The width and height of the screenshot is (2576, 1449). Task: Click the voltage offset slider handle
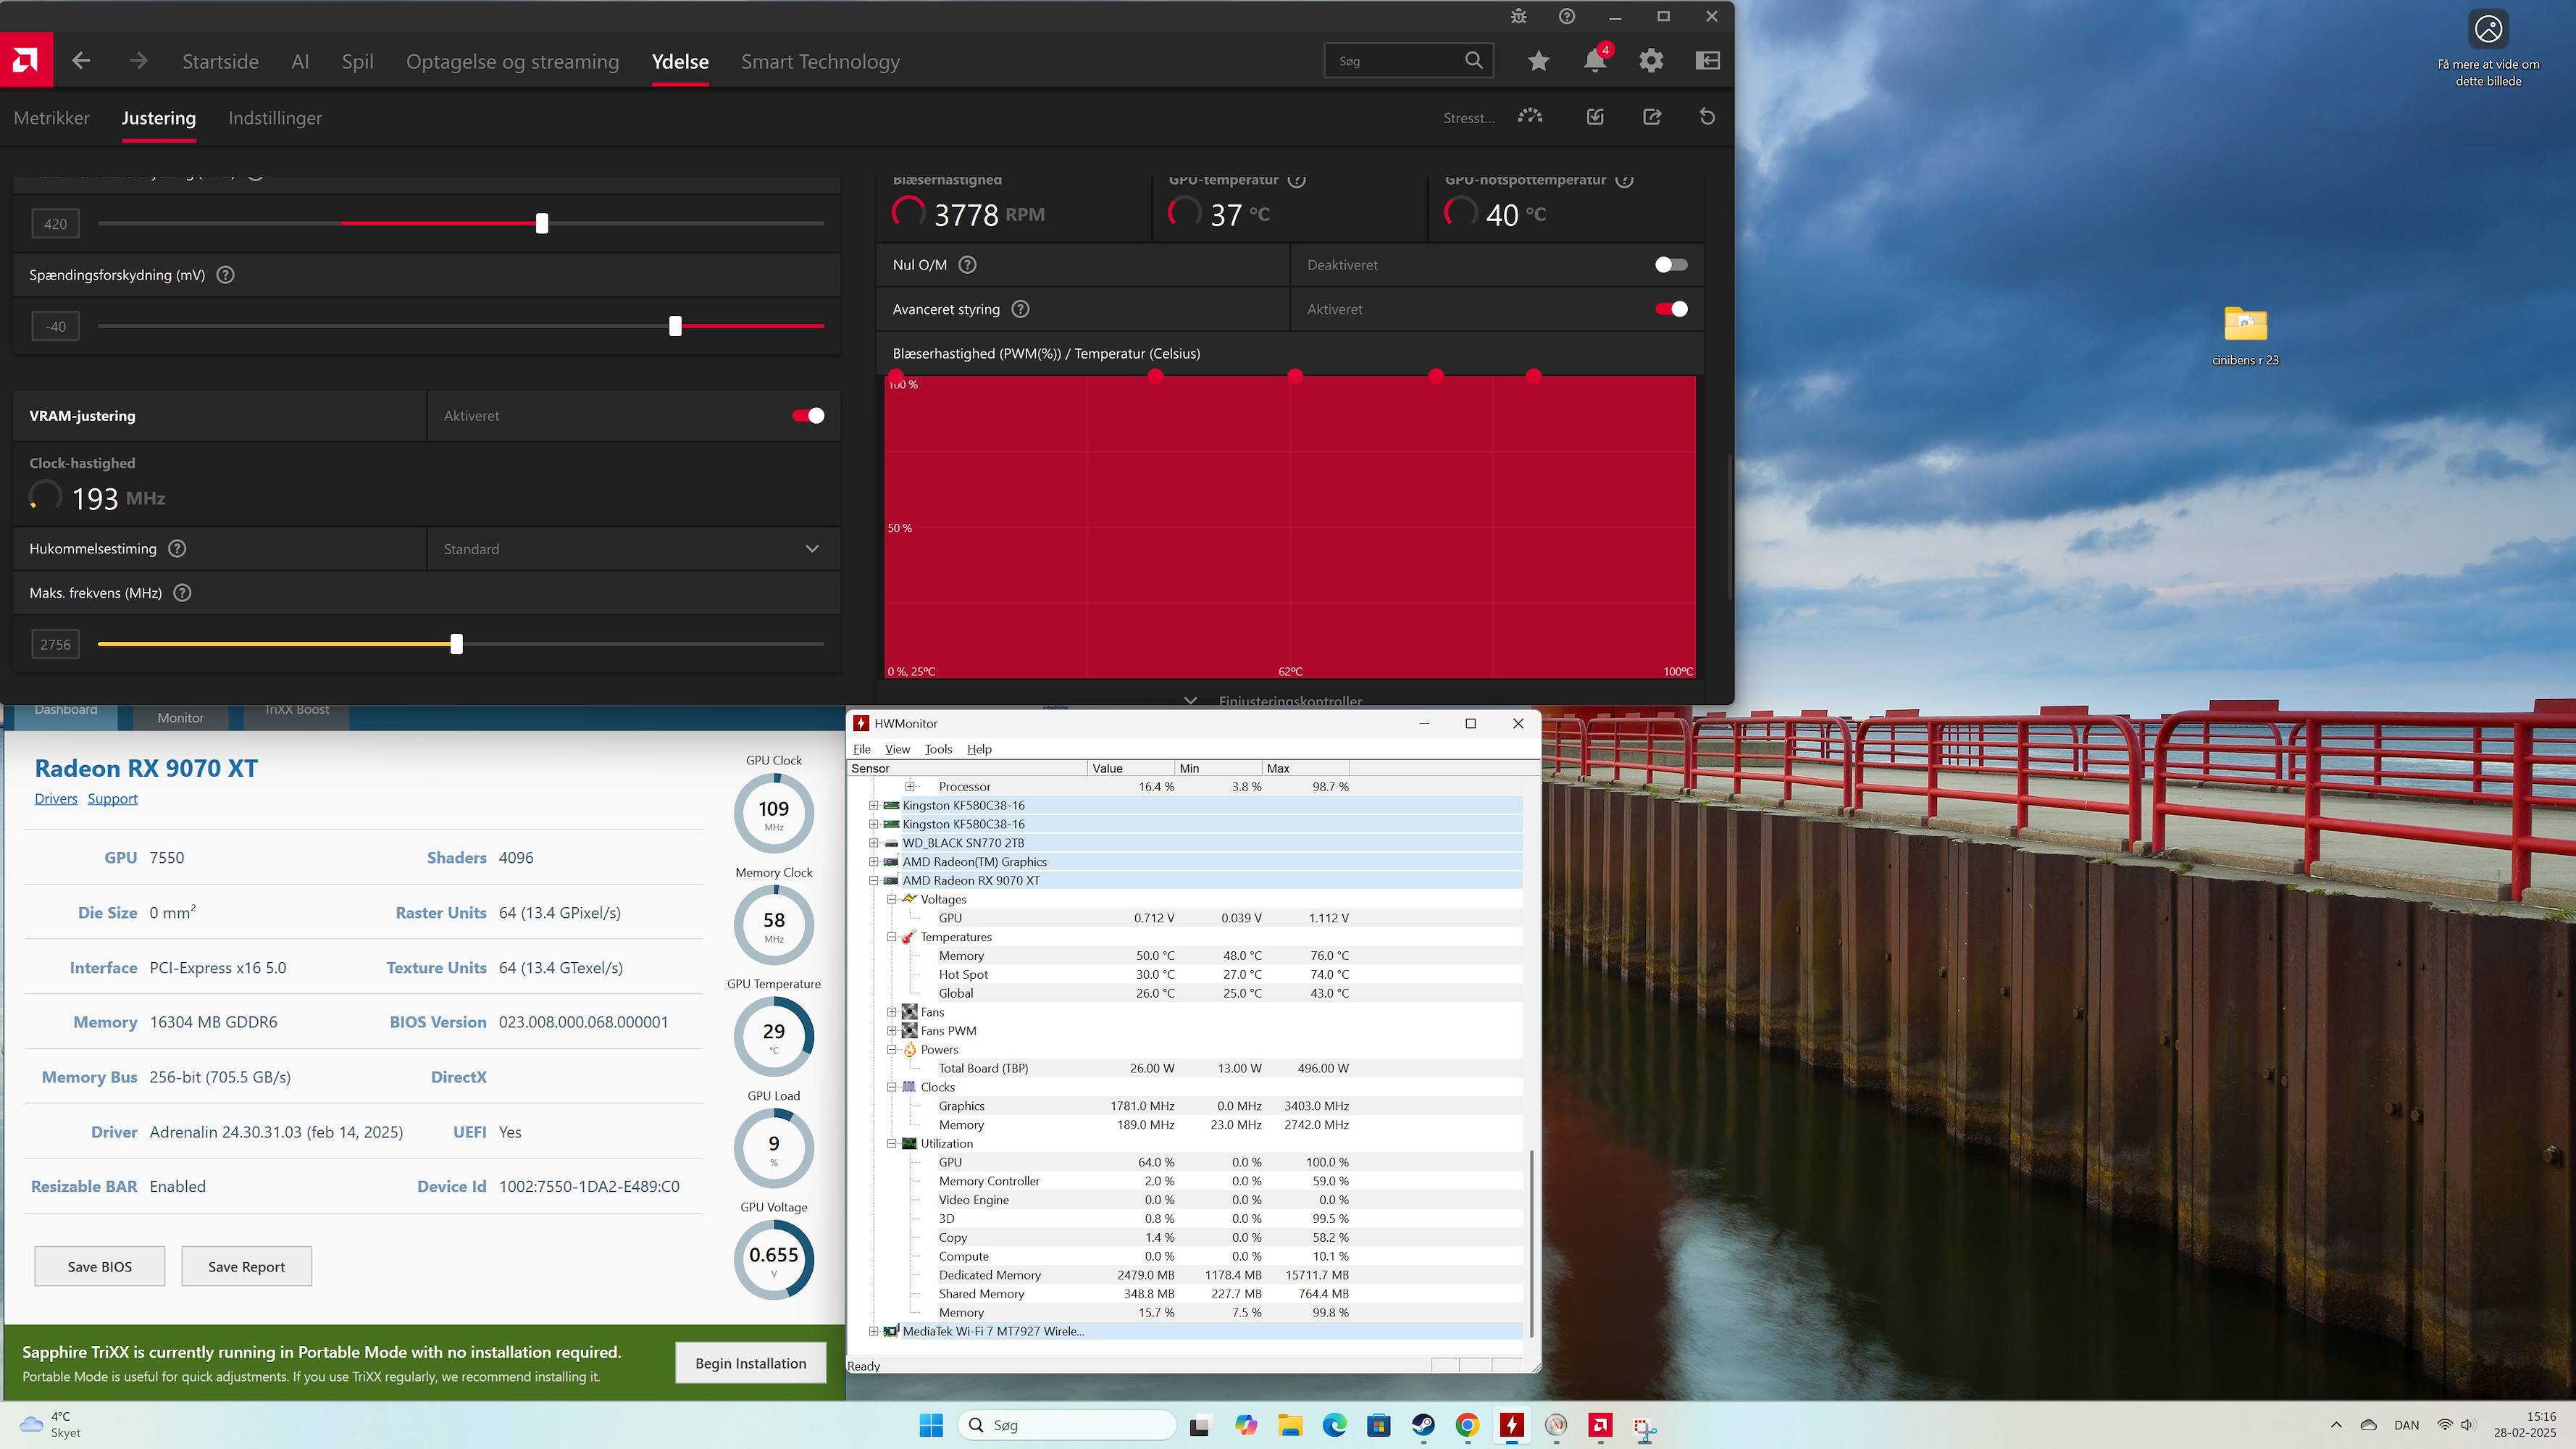click(x=675, y=326)
